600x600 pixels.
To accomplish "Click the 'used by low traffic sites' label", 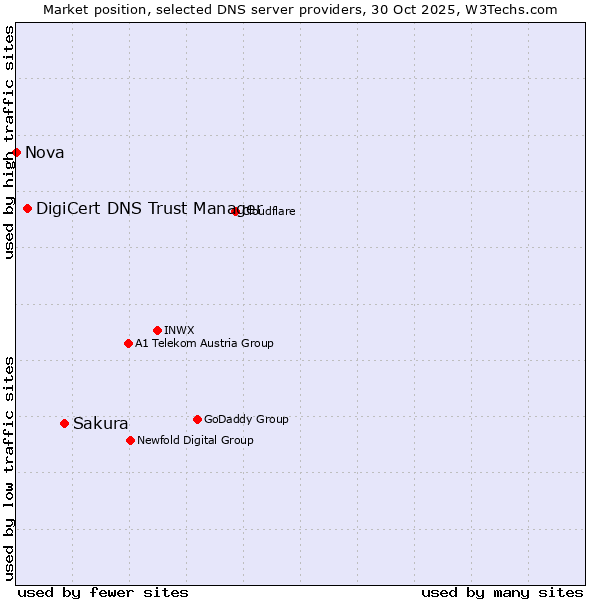I will (9, 467).
